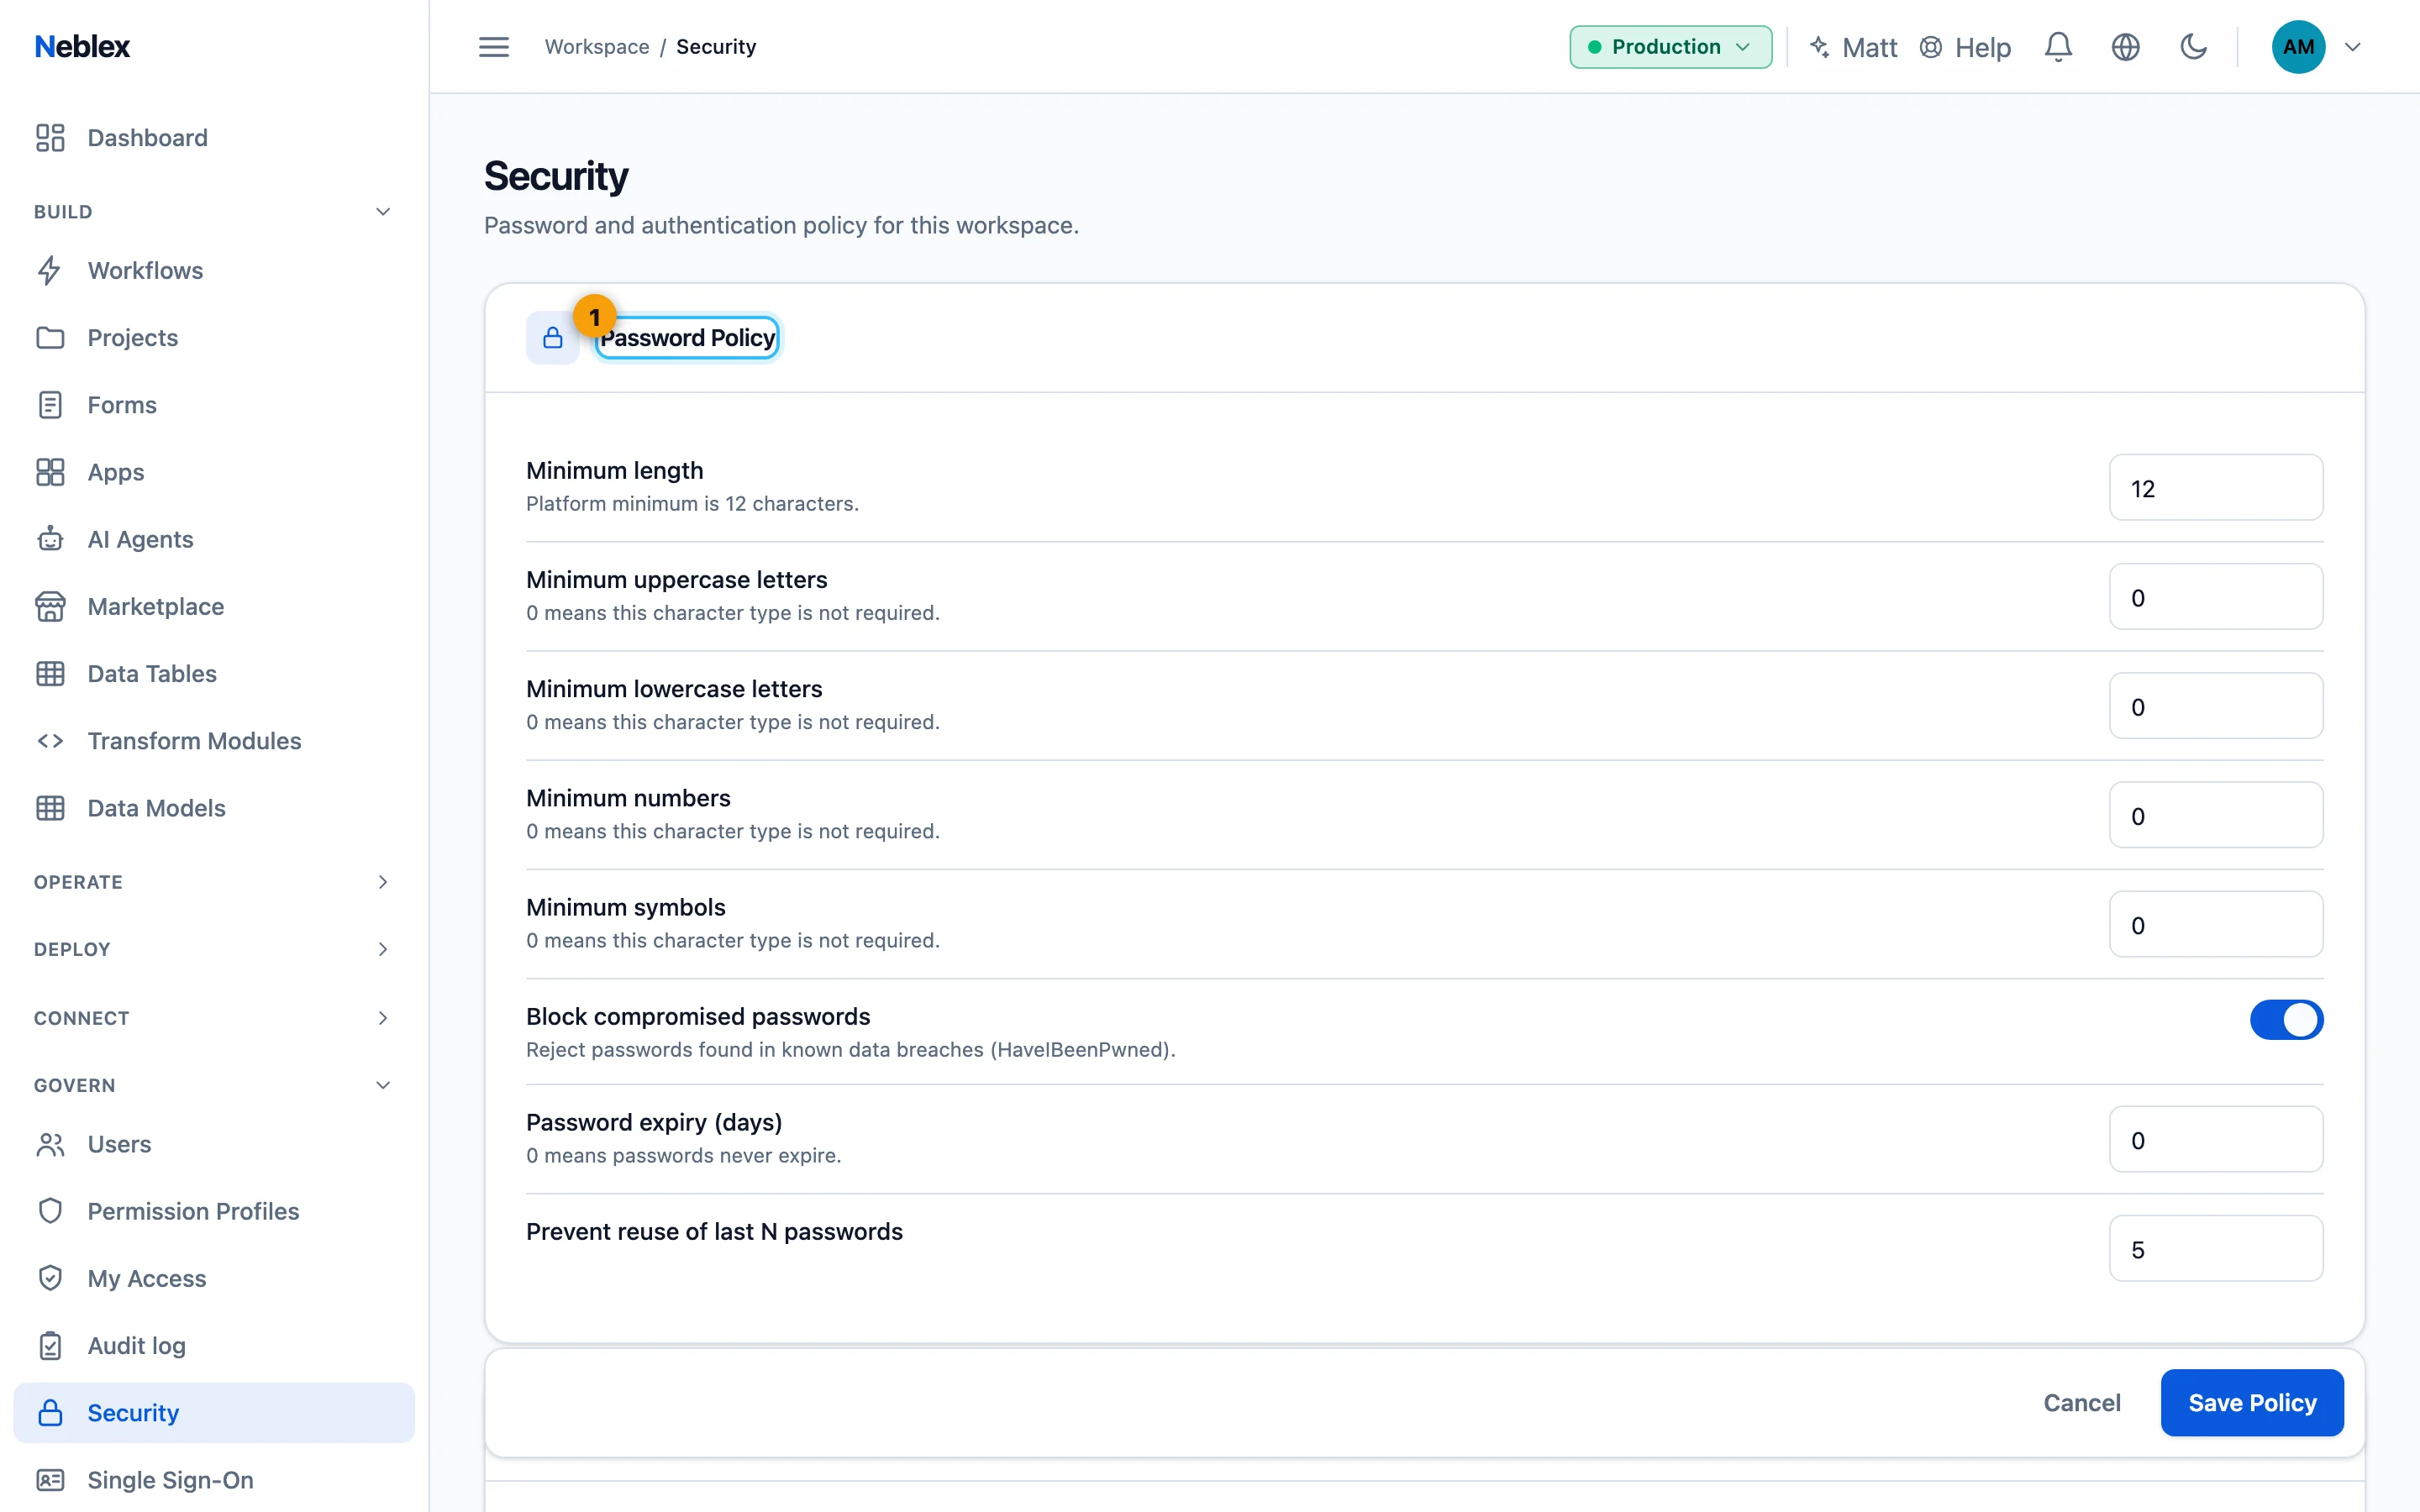Expand the CONNECT section

coord(214,1018)
